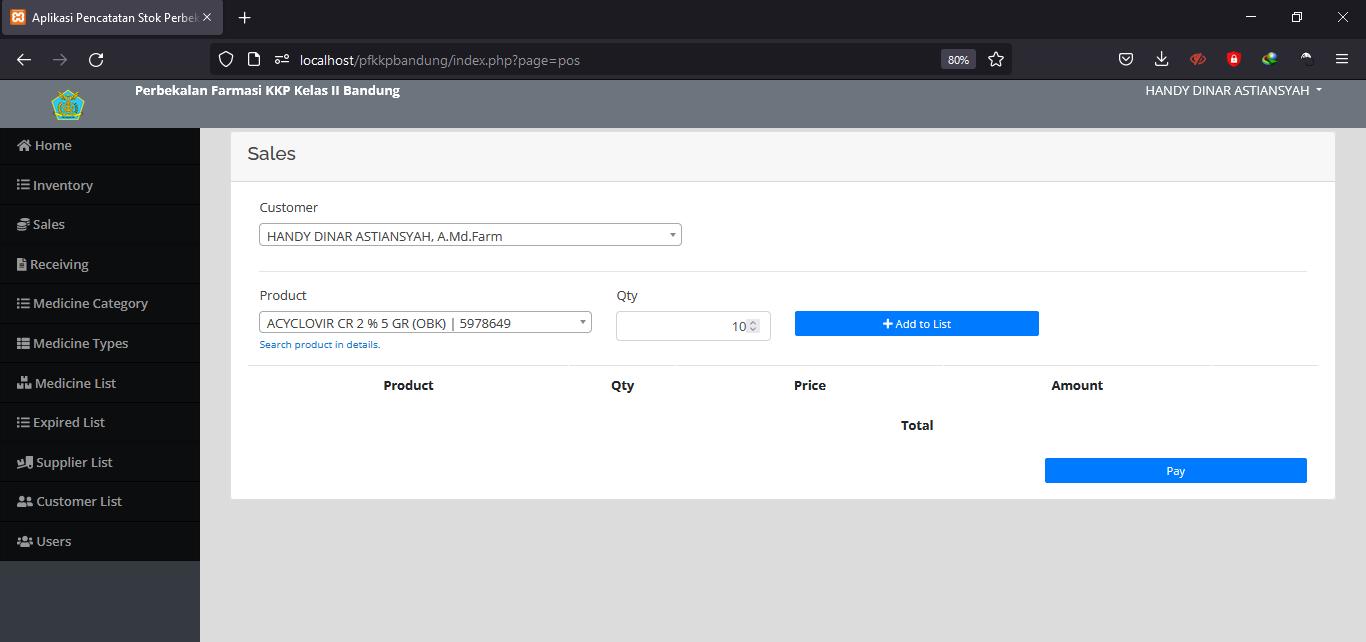
Task: Open the Downloads panel icon
Action: coord(1162,59)
